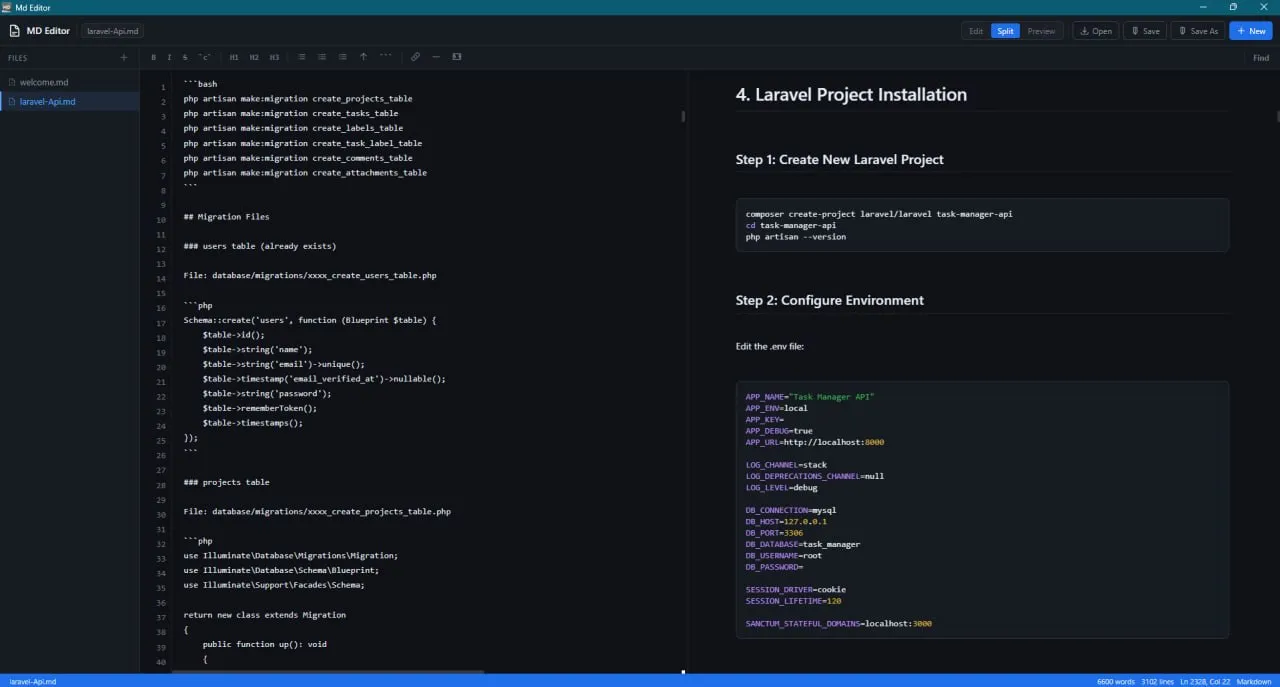The width and height of the screenshot is (1280, 687).
Task: Insert a task checklist
Action: [x=343, y=57]
